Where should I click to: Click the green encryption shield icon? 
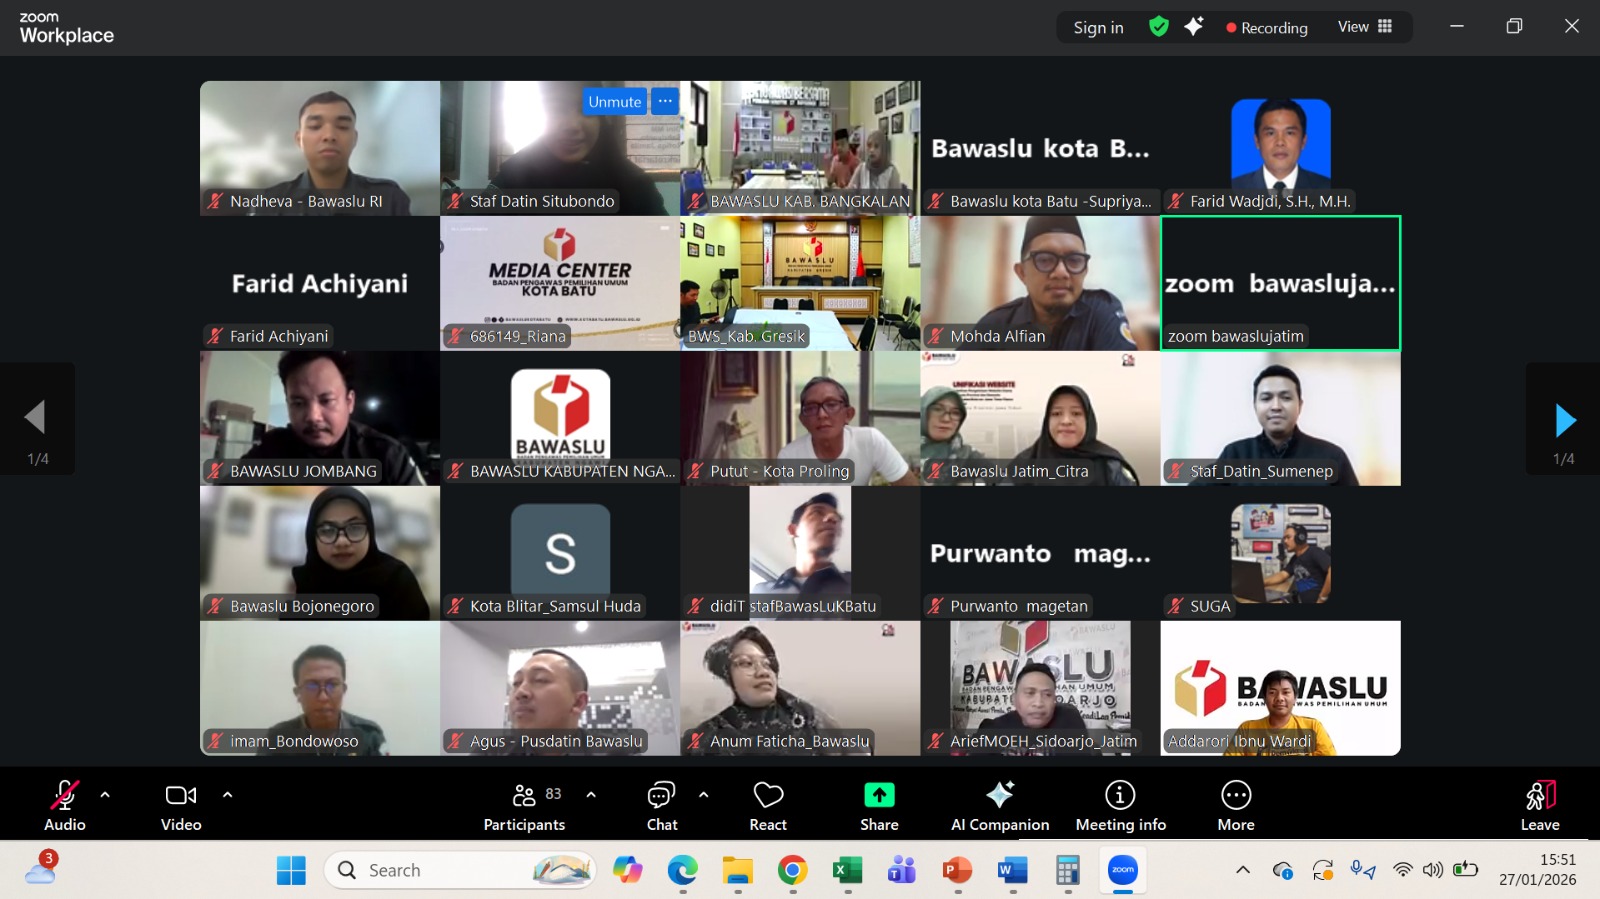1159,27
